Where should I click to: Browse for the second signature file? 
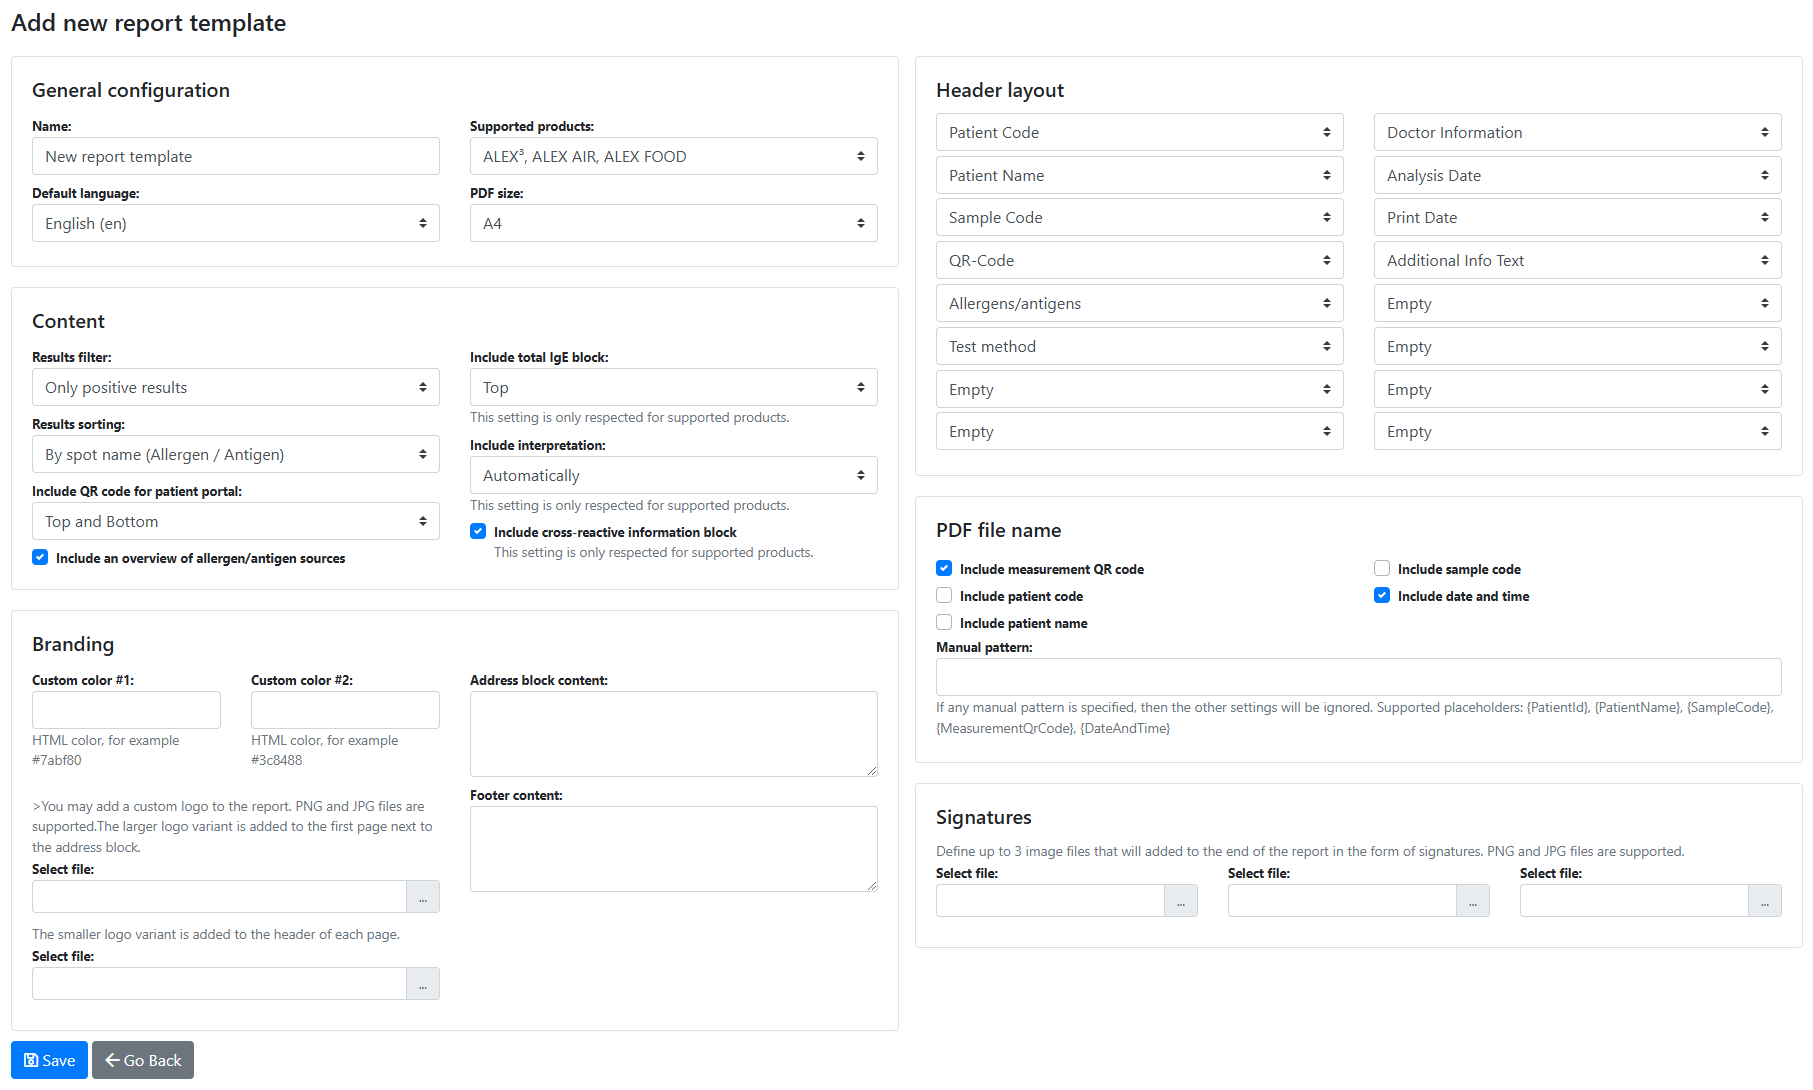click(x=1473, y=901)
